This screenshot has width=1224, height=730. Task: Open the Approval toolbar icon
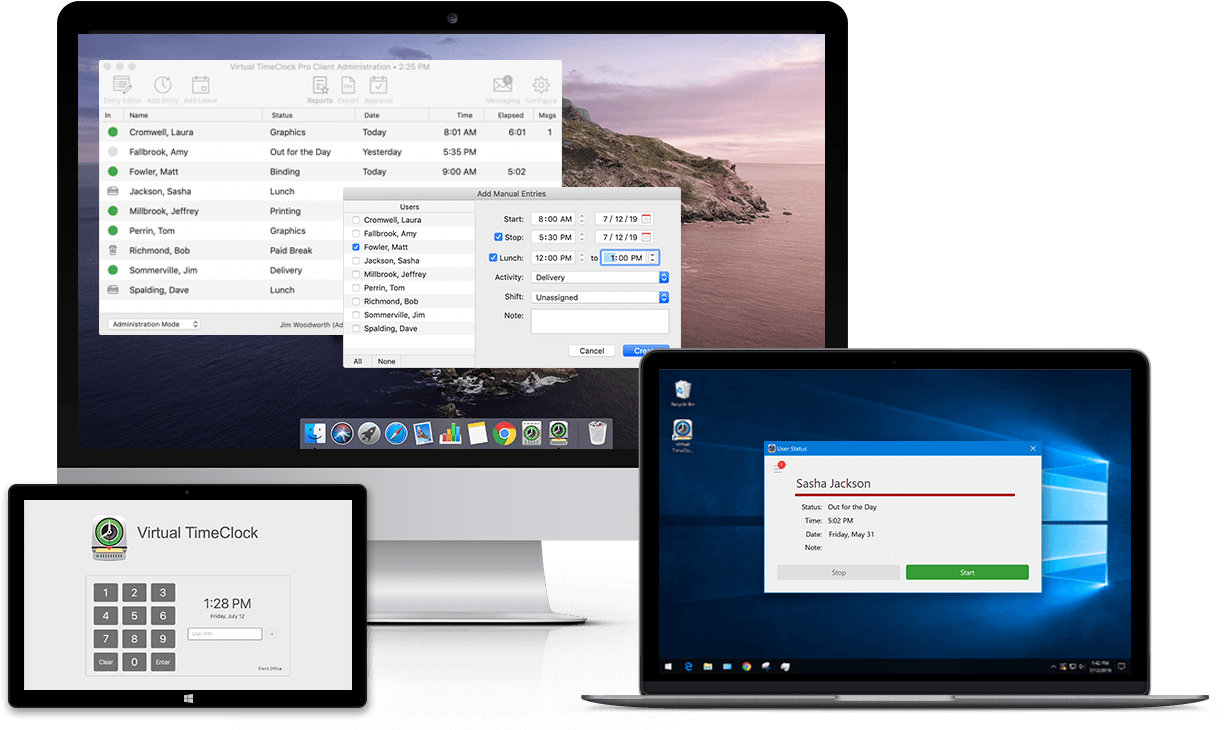pos(378,87)
